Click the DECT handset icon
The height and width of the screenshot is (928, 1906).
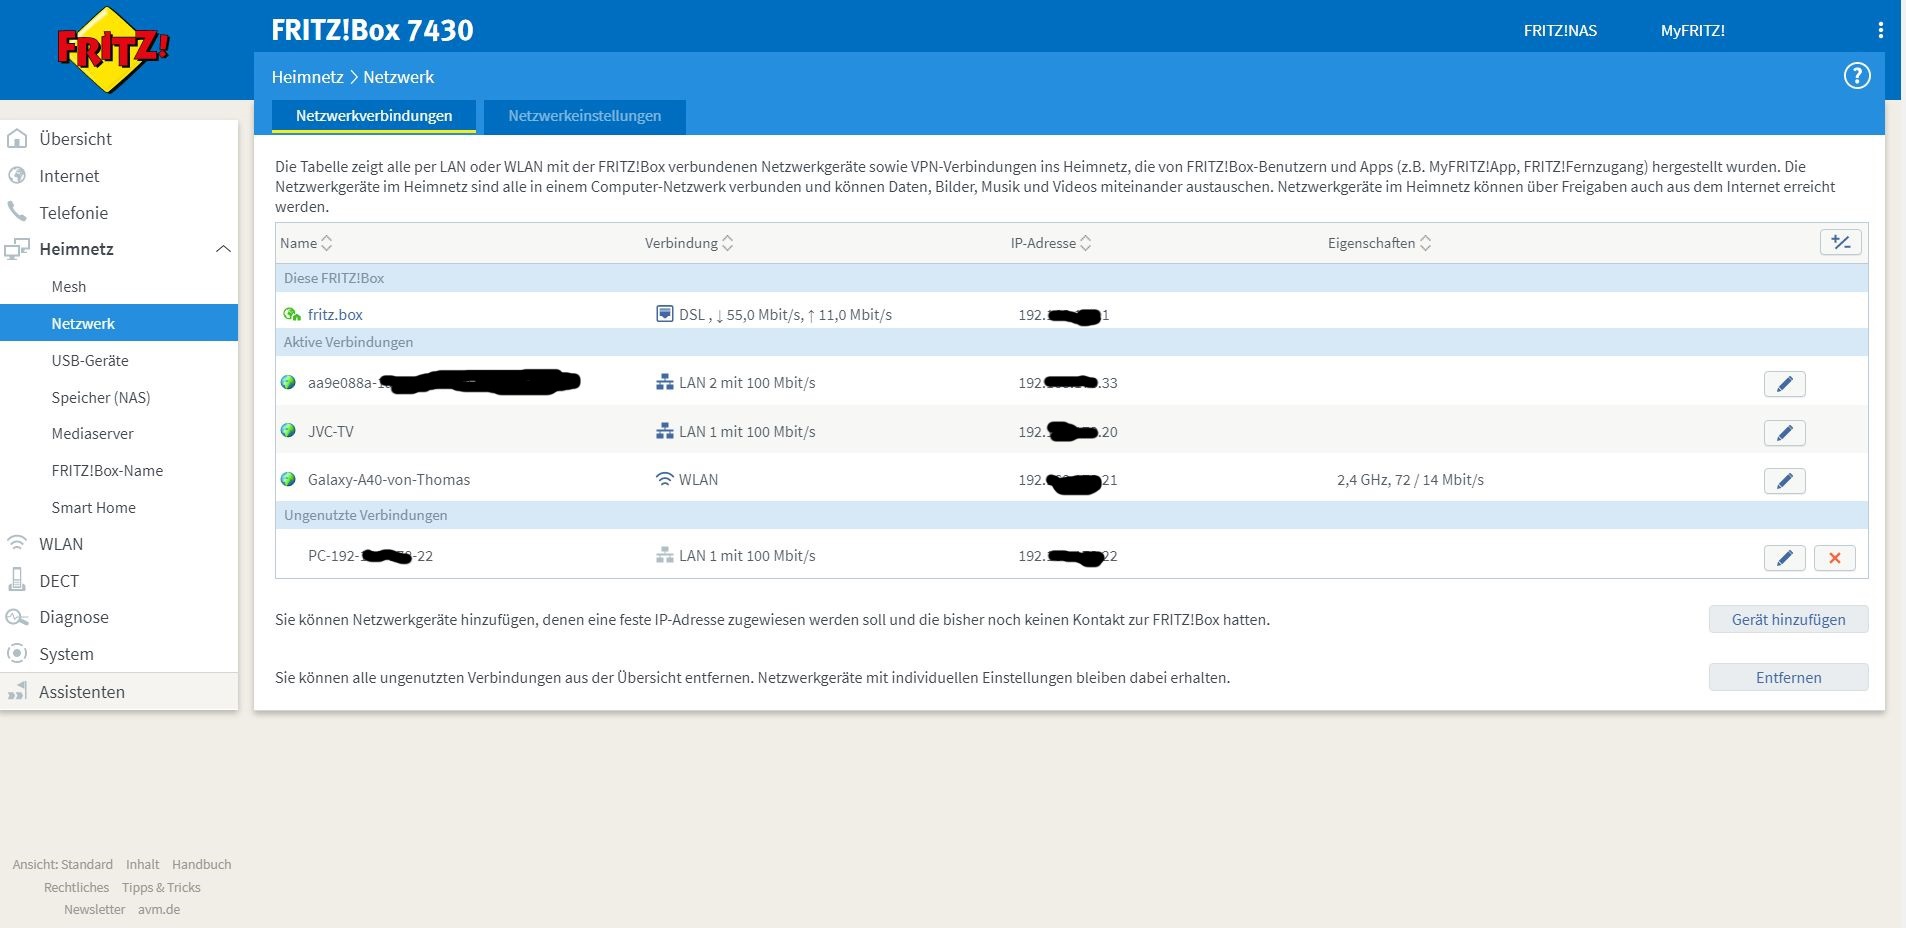pyautogui.click(x=17, y=580)
